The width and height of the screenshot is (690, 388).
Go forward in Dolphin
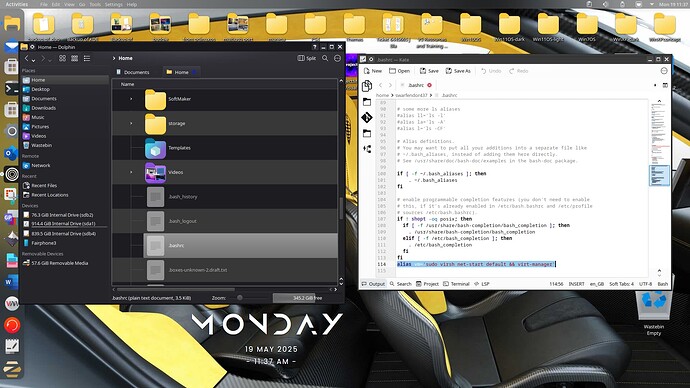tap(43, 58)
